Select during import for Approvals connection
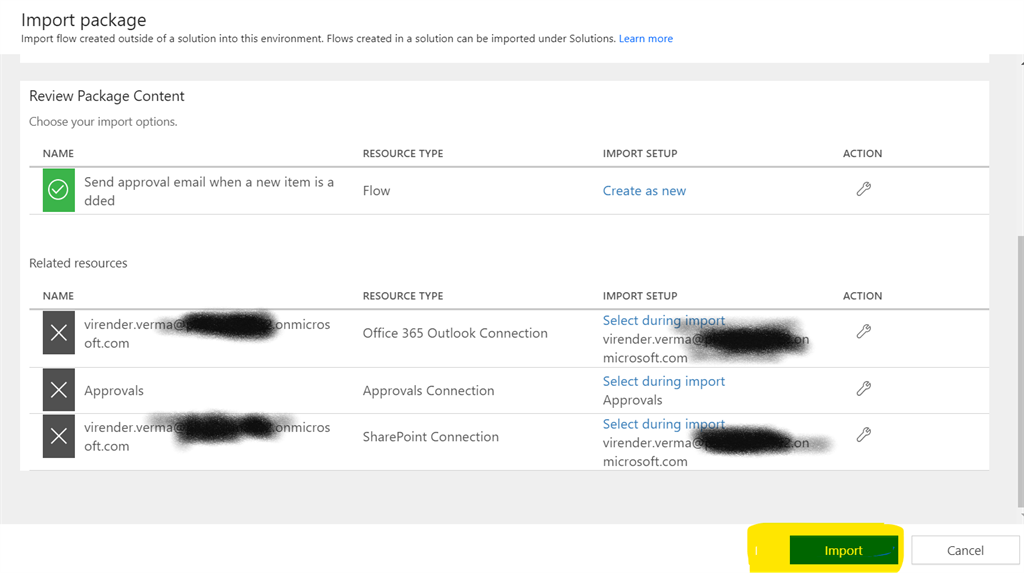 tap(663, 381)
